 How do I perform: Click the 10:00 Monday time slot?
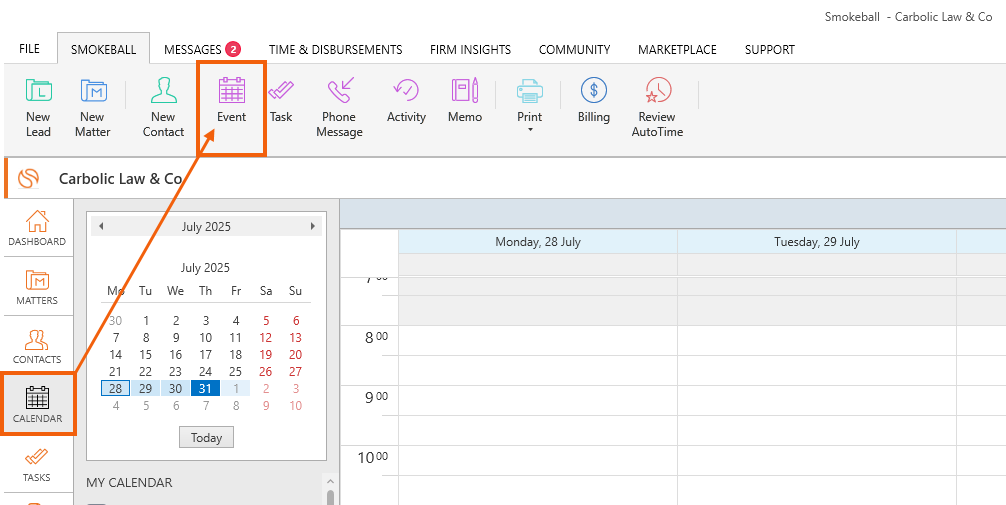(538, 461)
